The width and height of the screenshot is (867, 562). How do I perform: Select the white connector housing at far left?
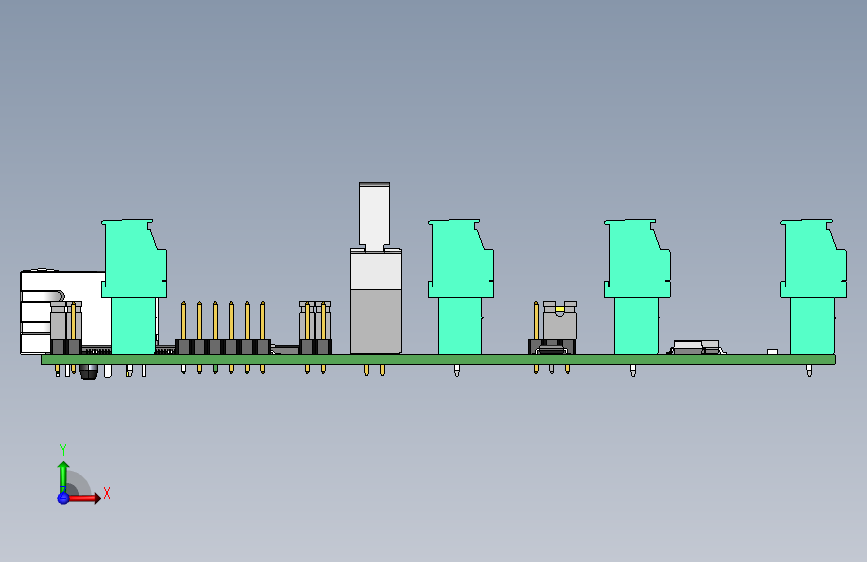(x=64, y=311)
